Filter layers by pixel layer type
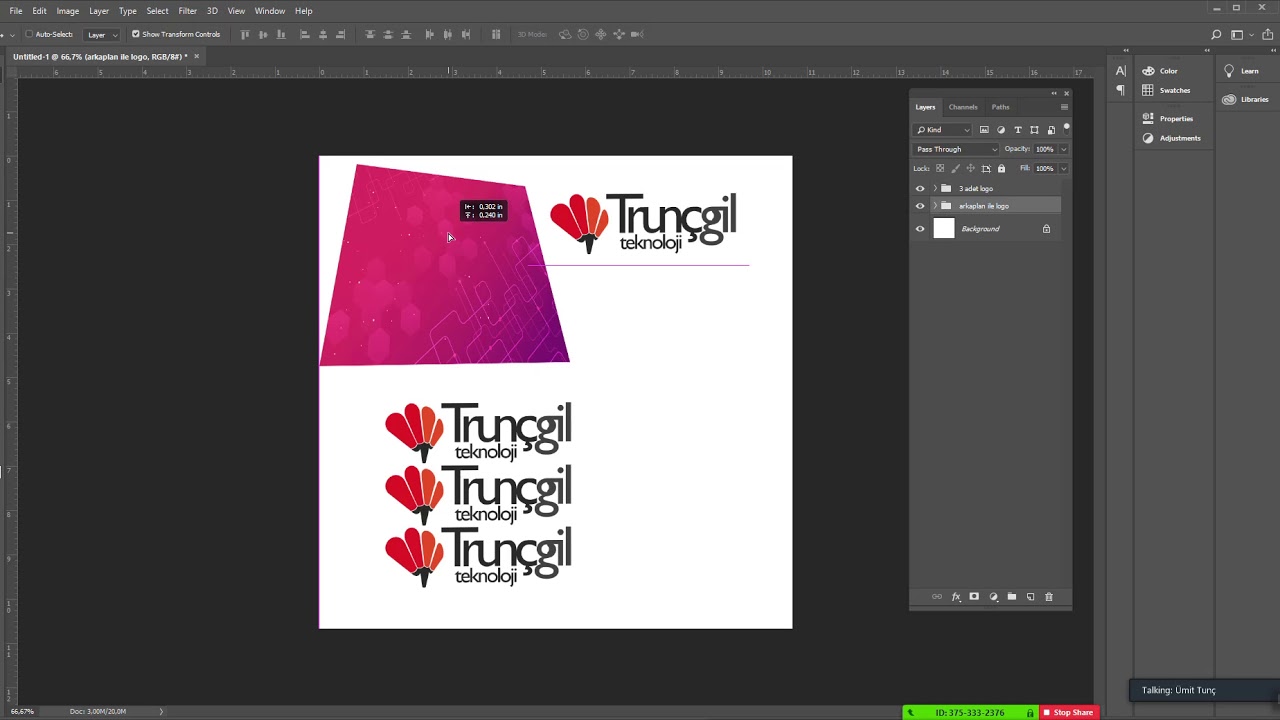Screen dimensions: 1280x720 coord(984,130)
